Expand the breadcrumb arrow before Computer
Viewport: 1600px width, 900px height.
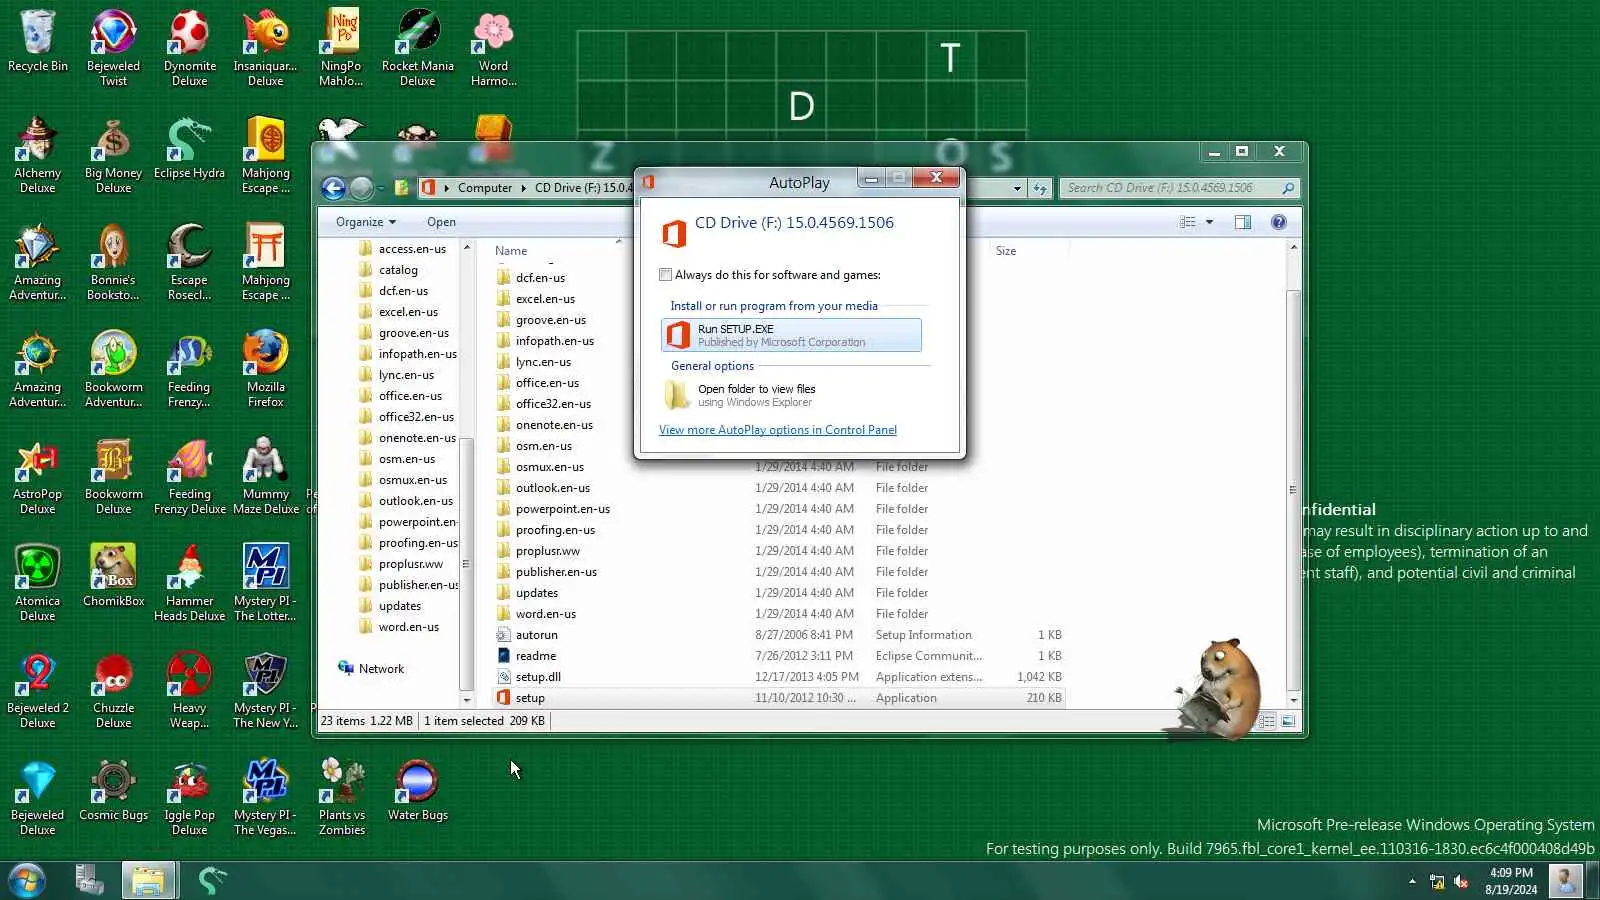pyautogui.click(x=446, y=188)
